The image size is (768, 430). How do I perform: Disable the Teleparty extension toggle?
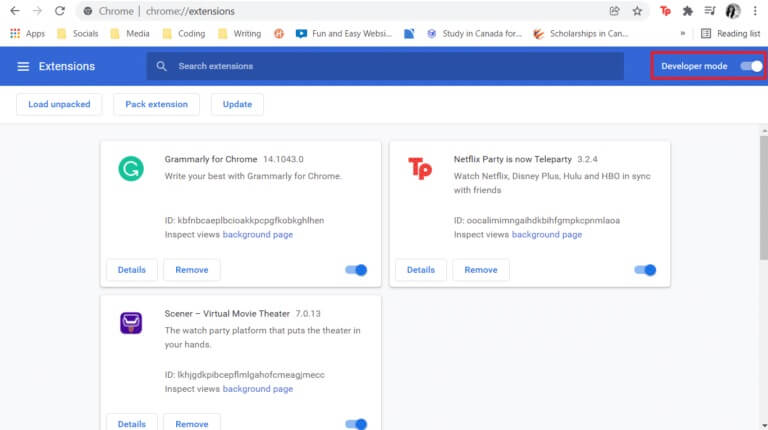coord(645,270)
